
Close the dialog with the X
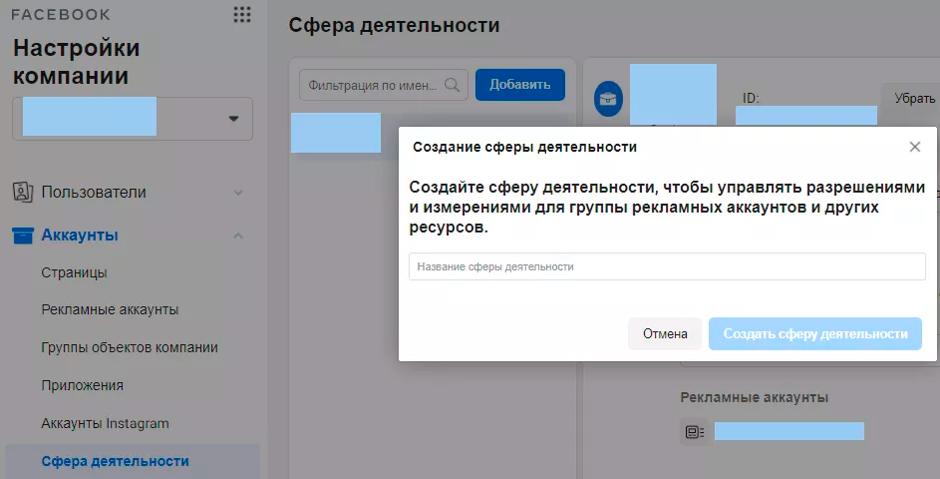(x=915, y=147)
